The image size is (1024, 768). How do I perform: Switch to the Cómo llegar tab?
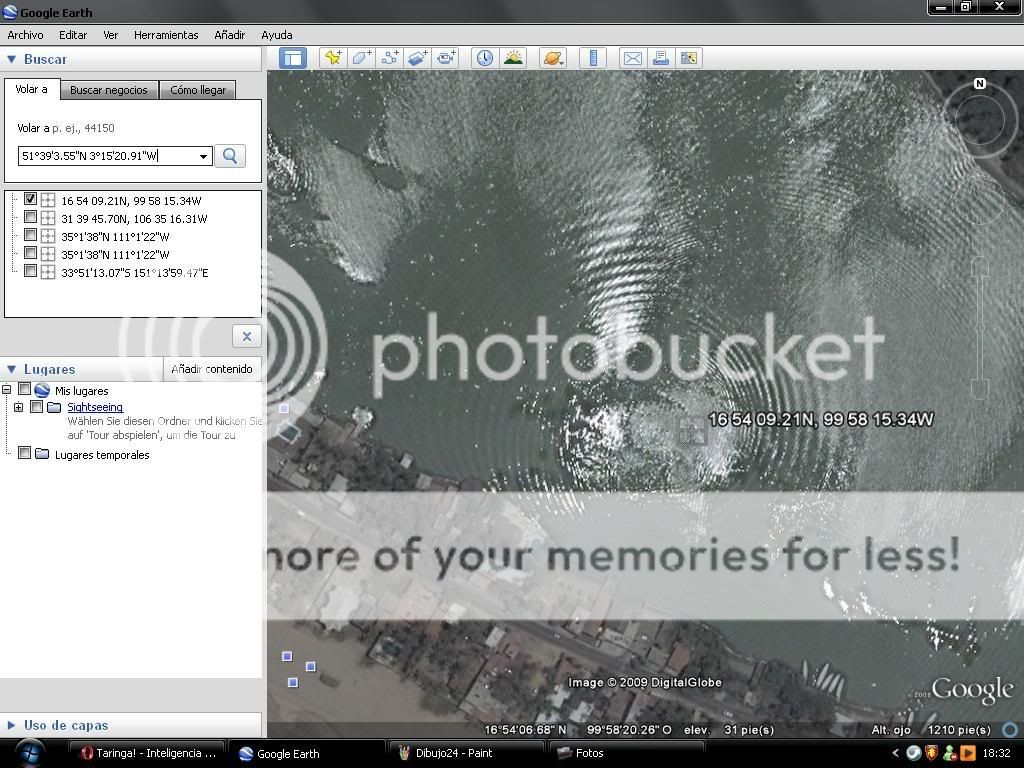[x=198, y=90]
